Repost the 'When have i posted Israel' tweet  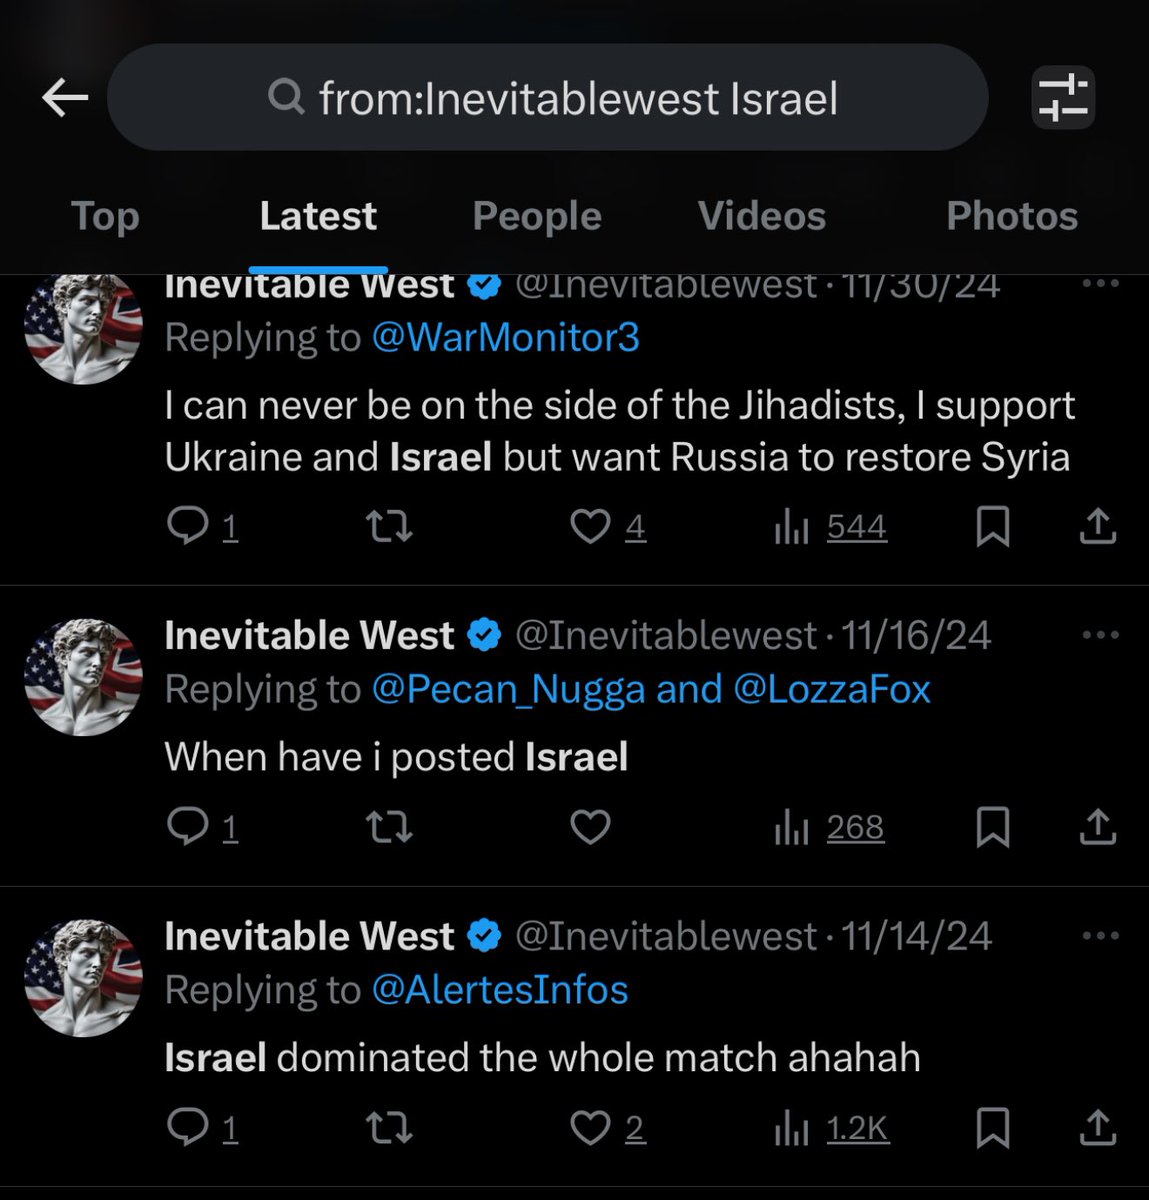click(x=389, y=827)
